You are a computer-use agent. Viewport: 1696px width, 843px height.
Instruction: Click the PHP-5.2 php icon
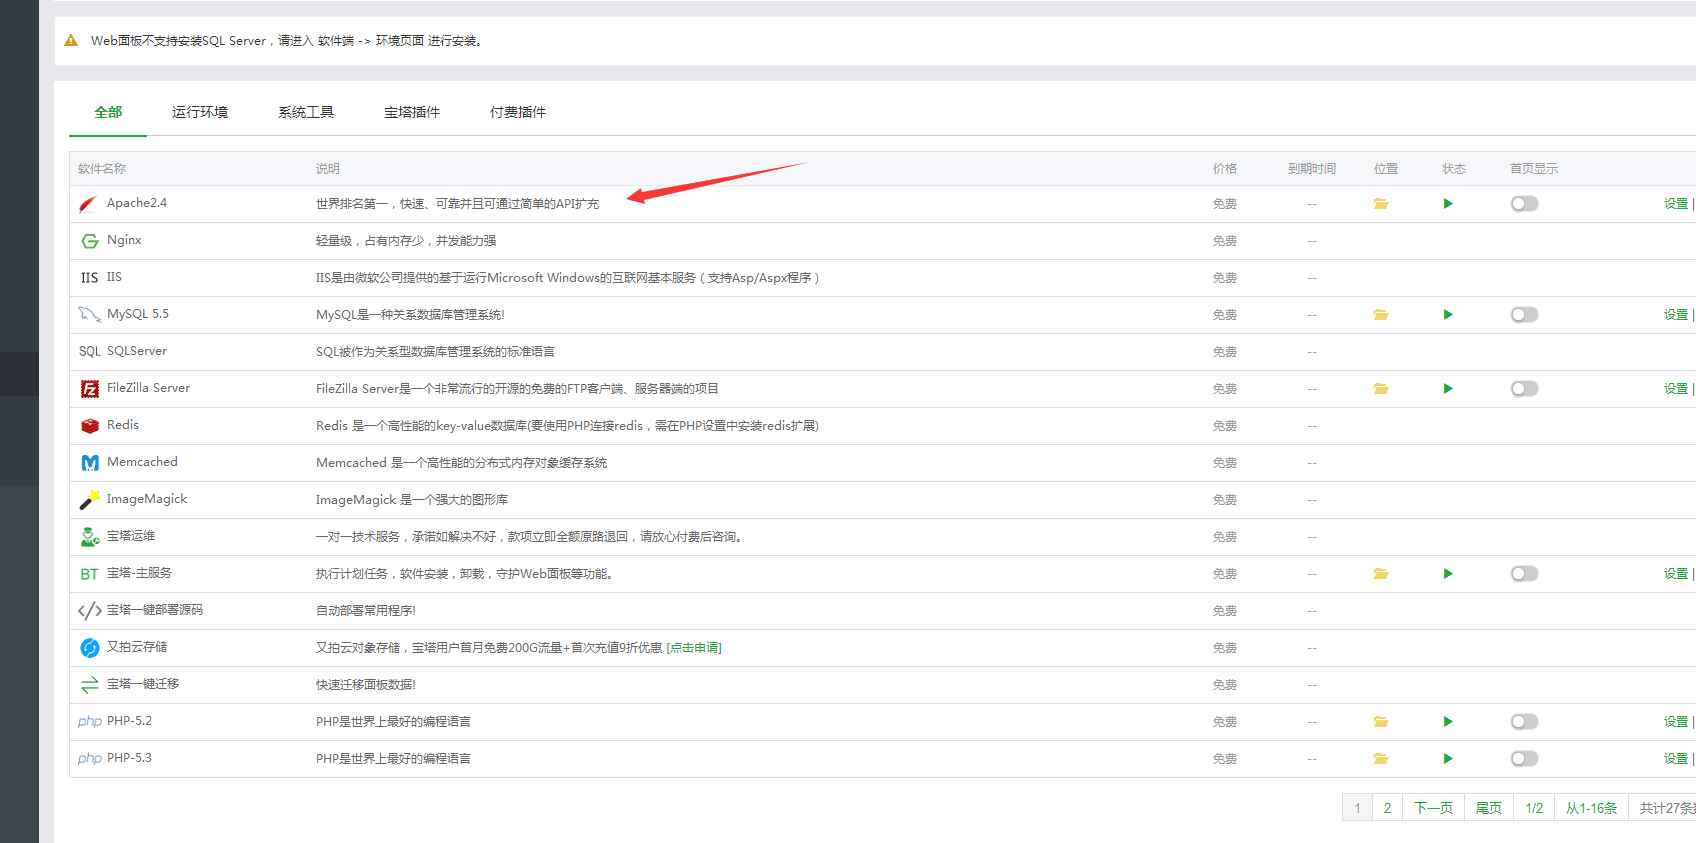[x=90, y=722]
